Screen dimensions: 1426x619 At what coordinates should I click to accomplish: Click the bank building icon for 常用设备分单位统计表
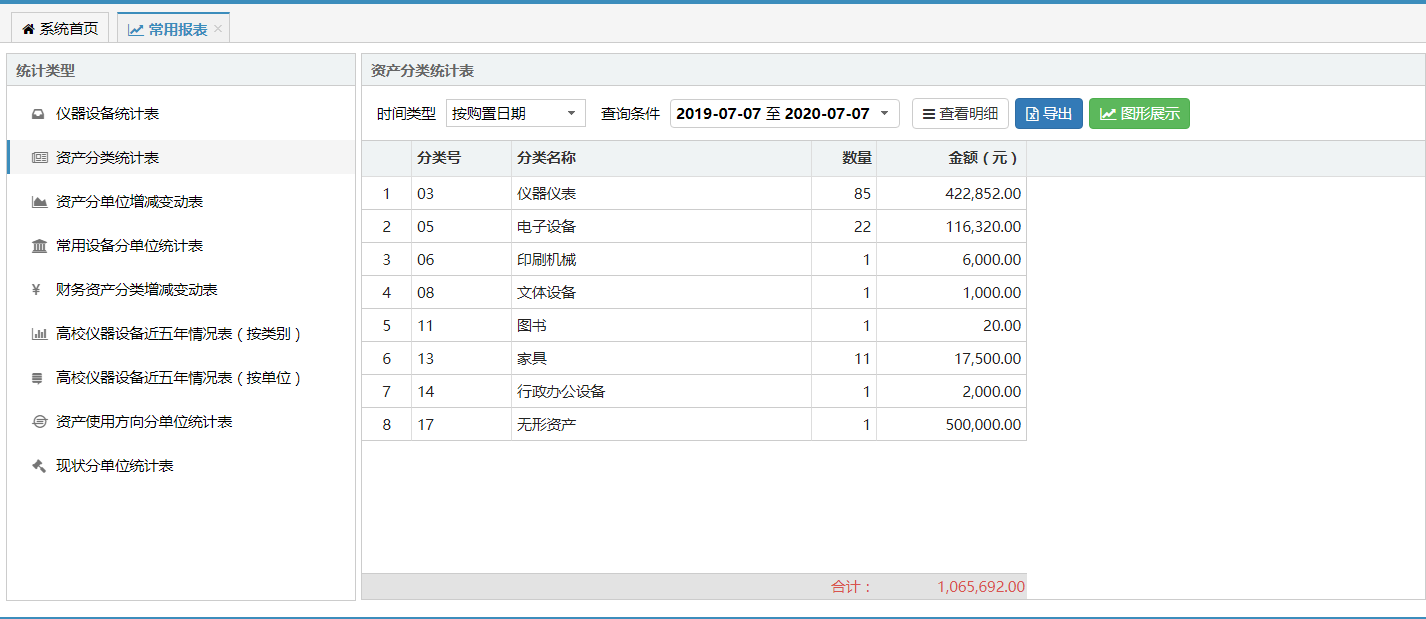coord(39,246)
